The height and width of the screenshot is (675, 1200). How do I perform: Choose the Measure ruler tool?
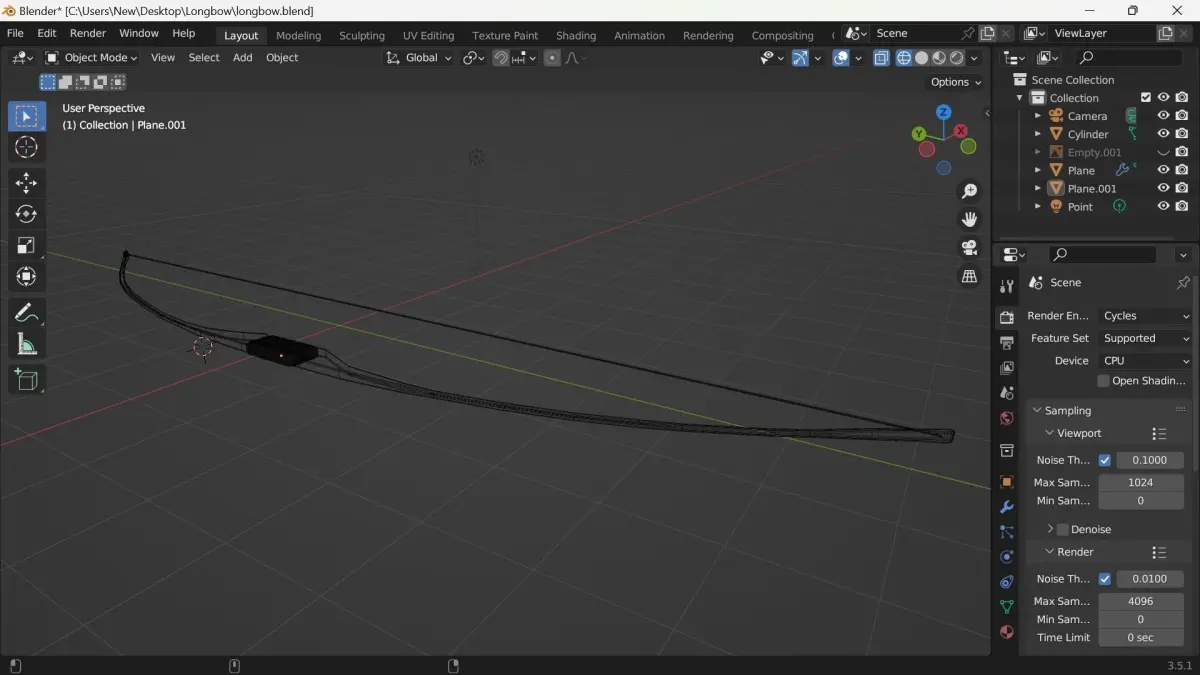point(27,345)
